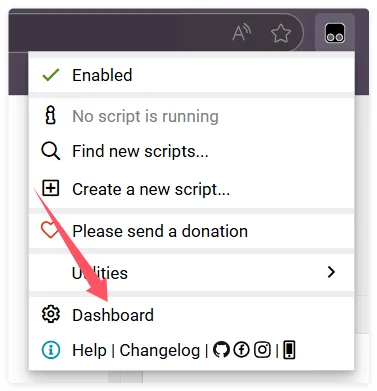The image size is (377, 391).
Task: Toggle the Enabled green checkmark
Action: pos(51,75)
